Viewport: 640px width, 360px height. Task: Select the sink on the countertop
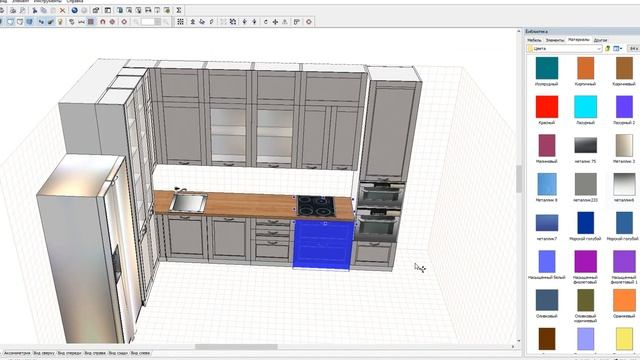click(x=188, y=203)
